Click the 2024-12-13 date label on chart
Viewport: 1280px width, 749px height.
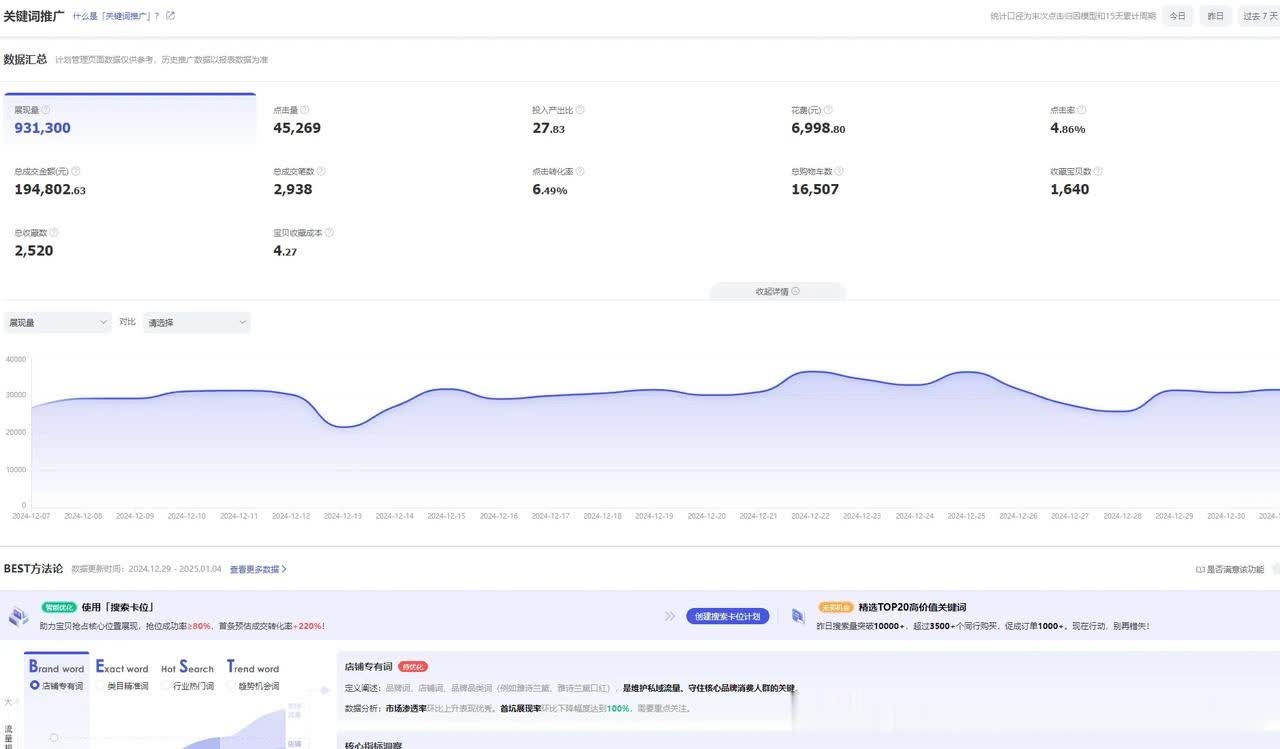tap(342, 516)
